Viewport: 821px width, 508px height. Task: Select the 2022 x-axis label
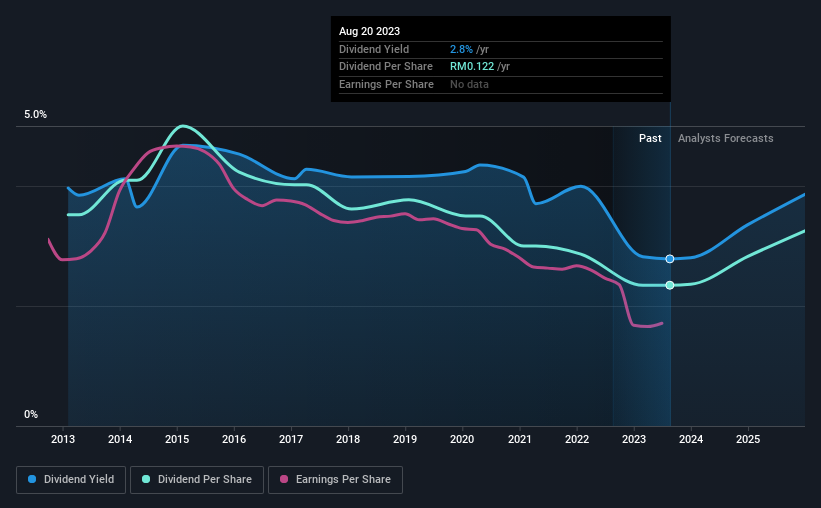[x=576, y=439]
